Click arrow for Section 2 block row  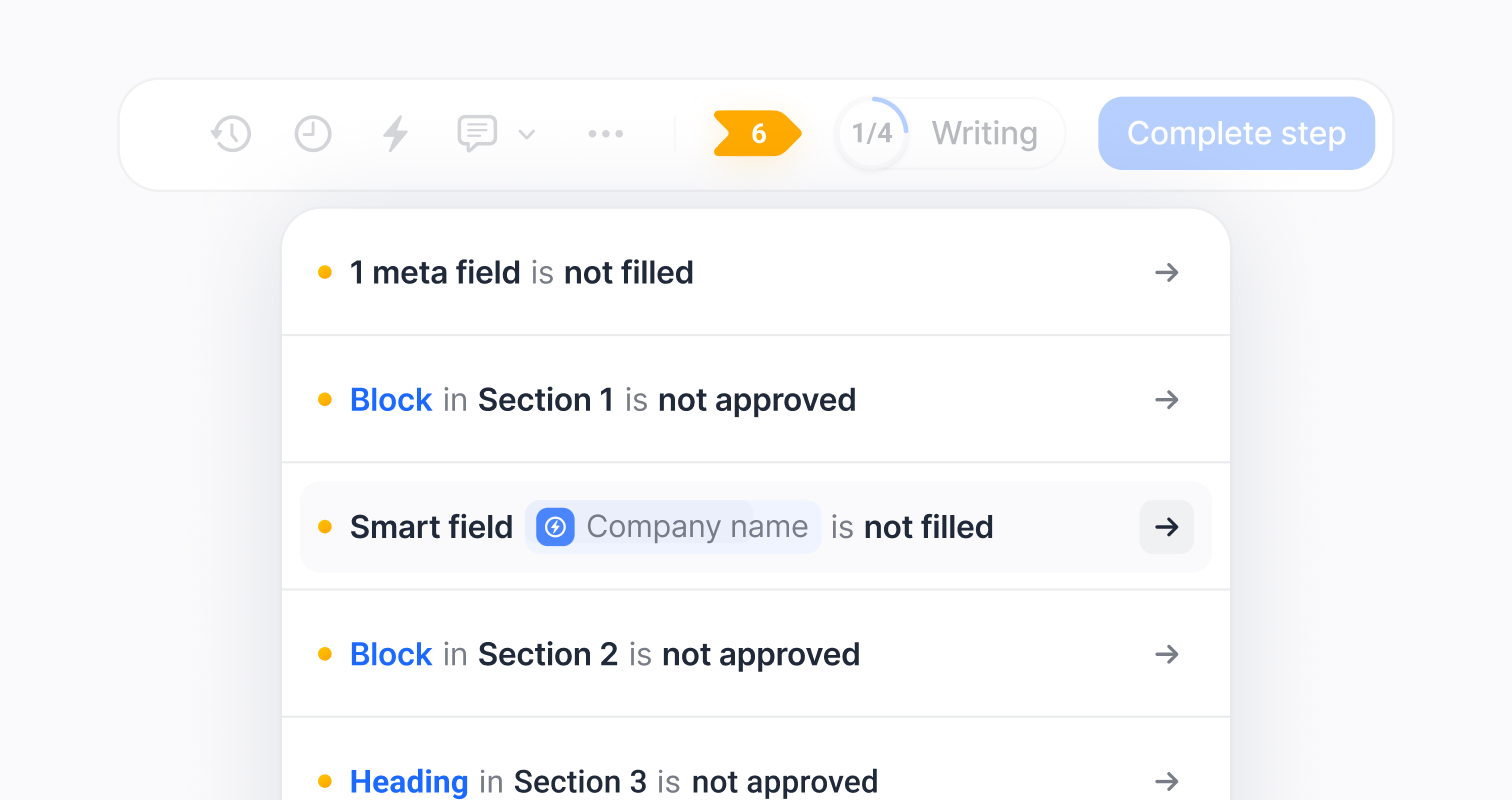pyautogui.click(x=1167, y=654)
